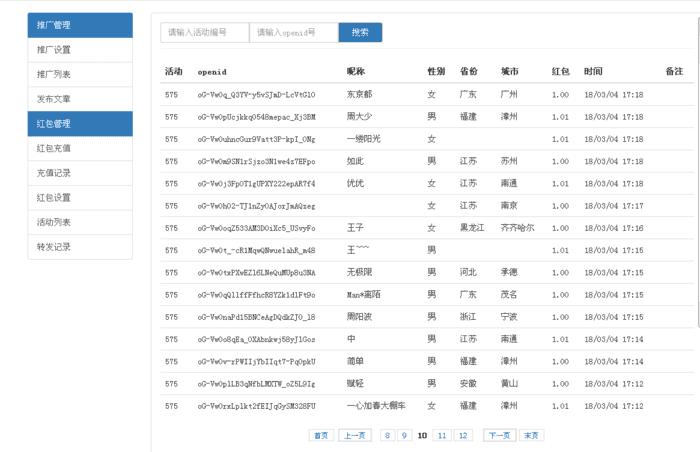Go to next page via 下一页
700x452 pixels.
click(x=500, y=435)
